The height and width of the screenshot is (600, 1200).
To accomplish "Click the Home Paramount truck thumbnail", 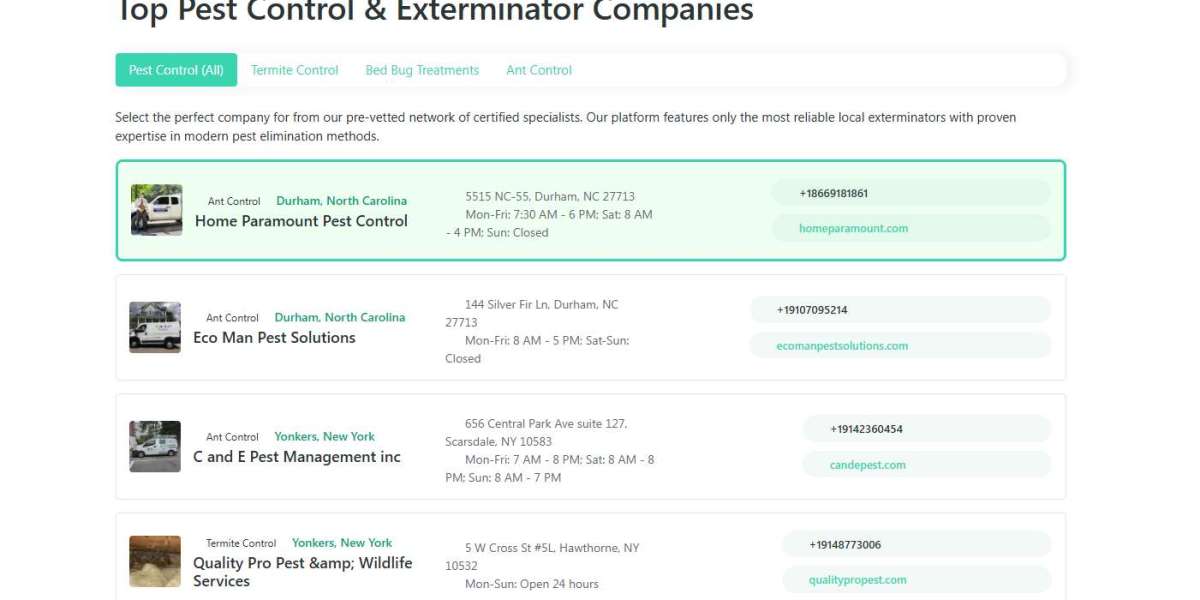I will coord(155,208).
